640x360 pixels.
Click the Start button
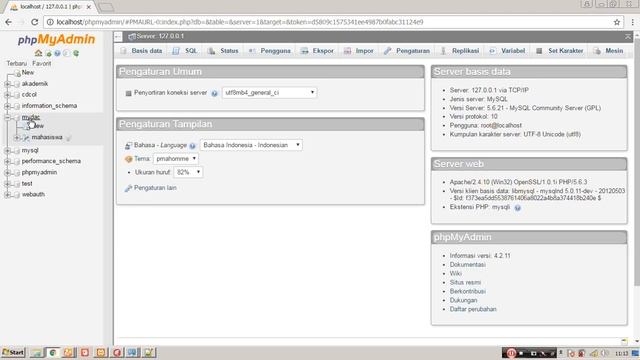[x=13, y=353]
